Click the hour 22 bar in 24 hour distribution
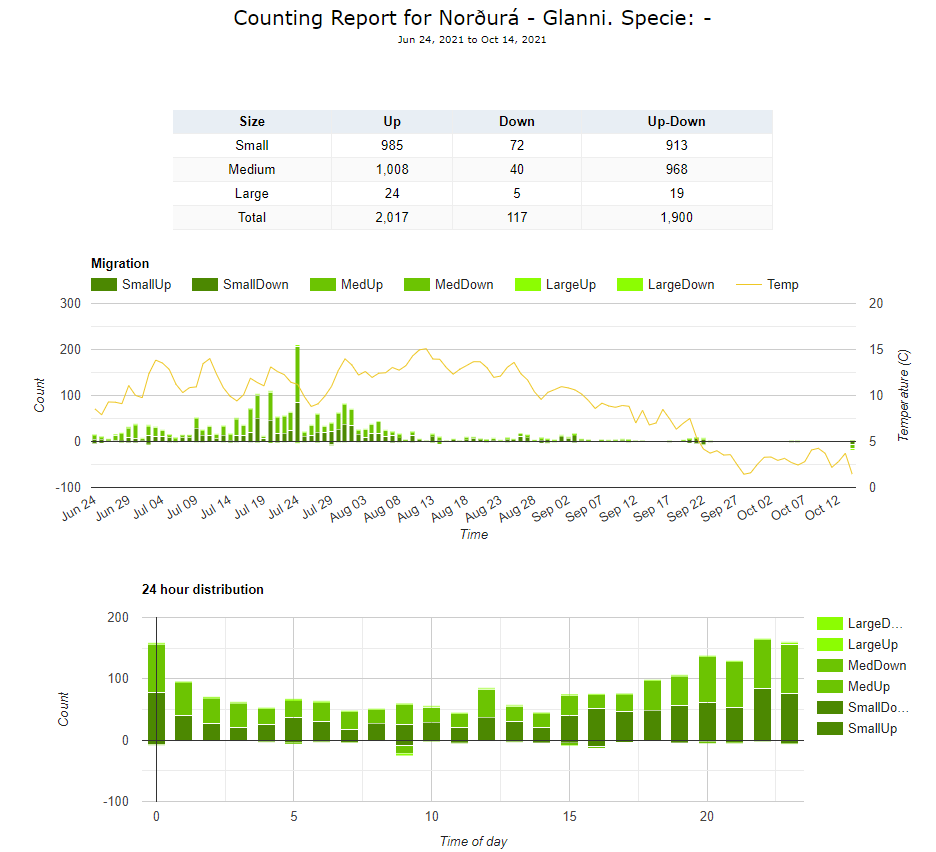Screen dimensions: 936x852 point(762,690)
